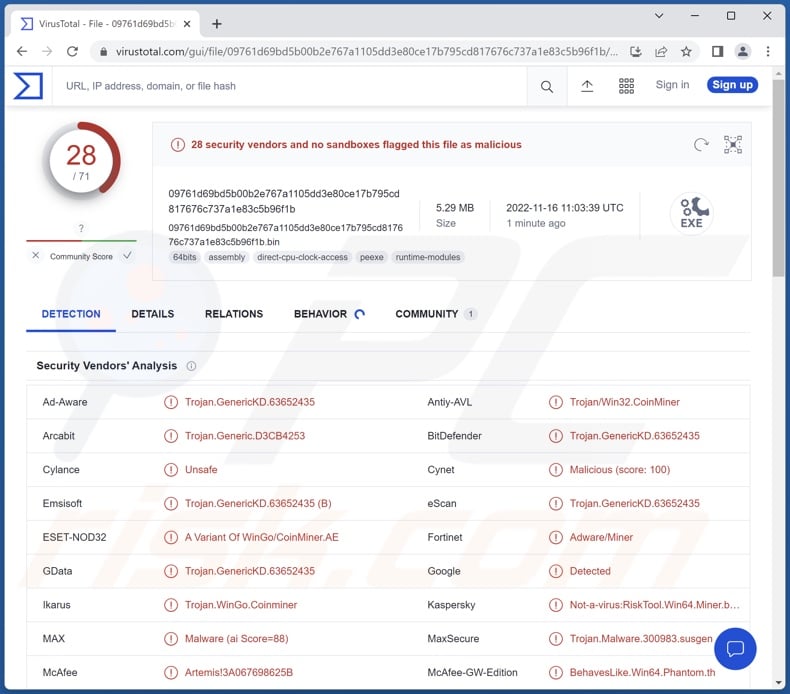Click the 64bits tag
Screen dimensions: 790x694
[184, 257]
